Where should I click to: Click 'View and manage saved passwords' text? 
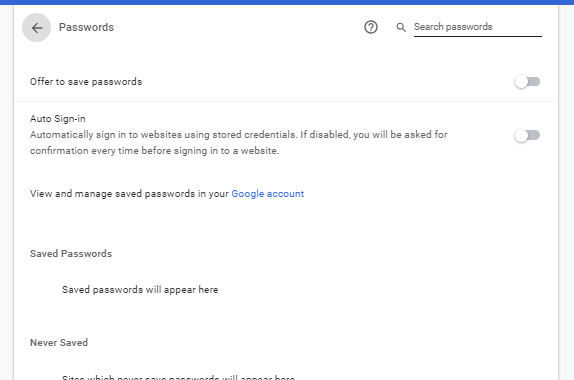point(129,194)
